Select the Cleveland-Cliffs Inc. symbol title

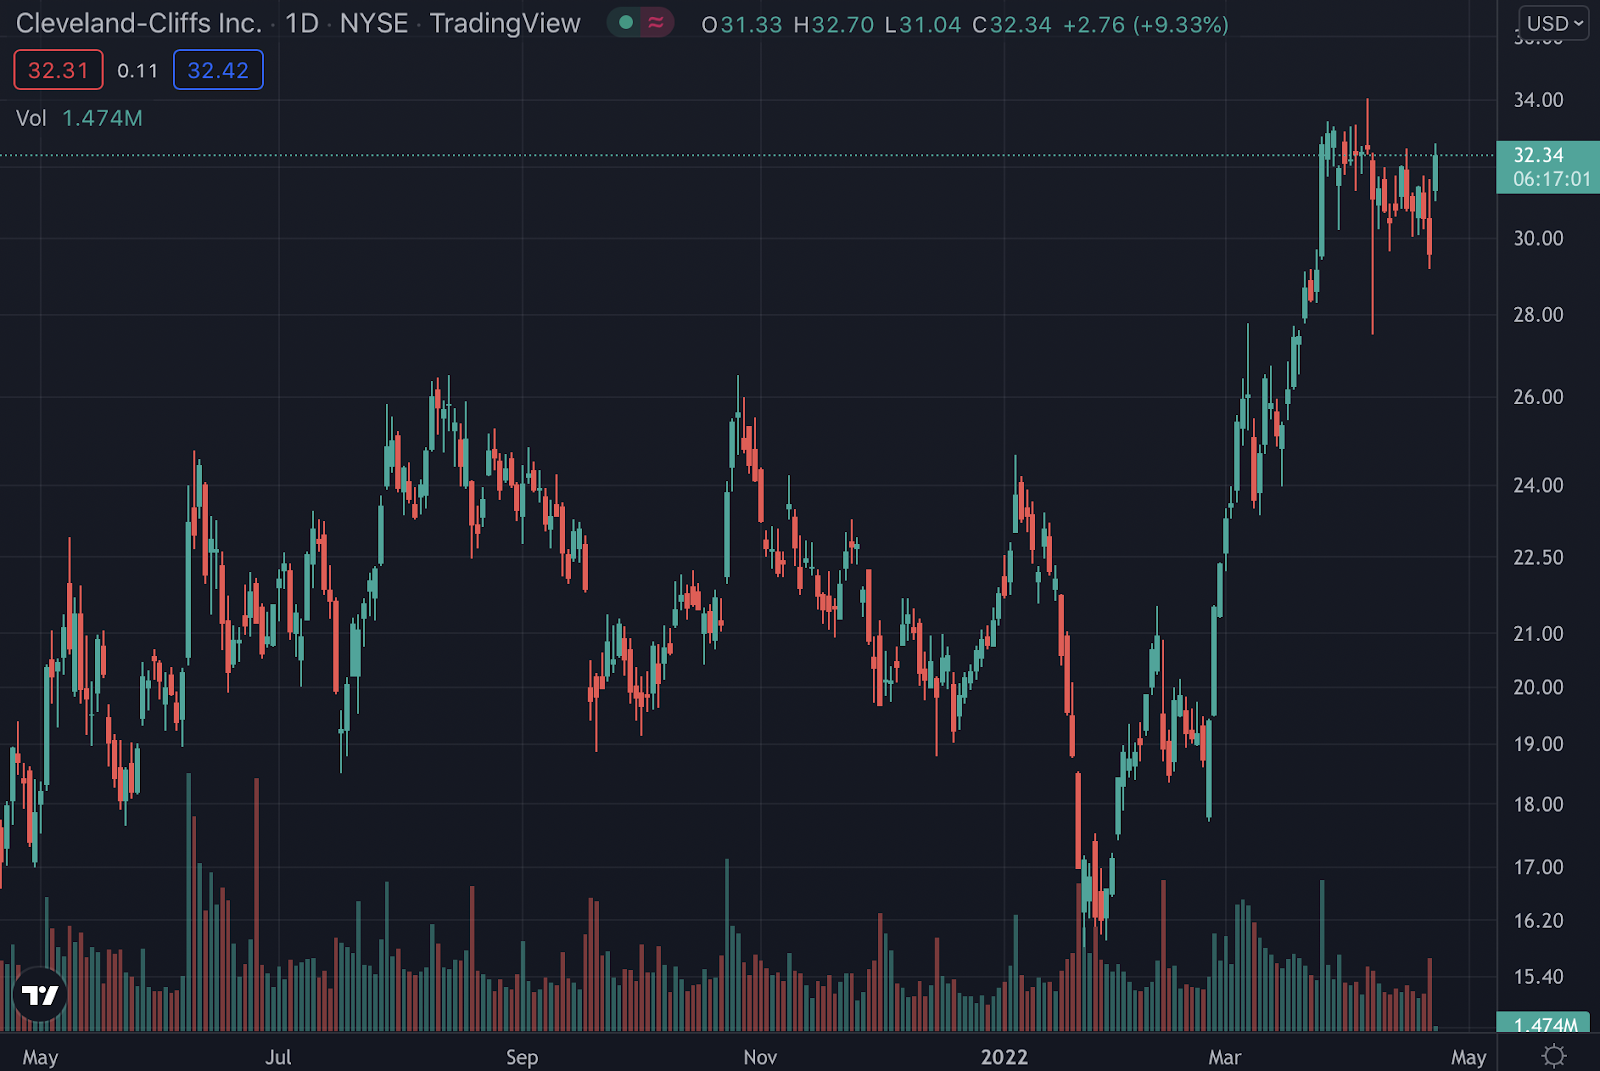click(x=139, y=23)
